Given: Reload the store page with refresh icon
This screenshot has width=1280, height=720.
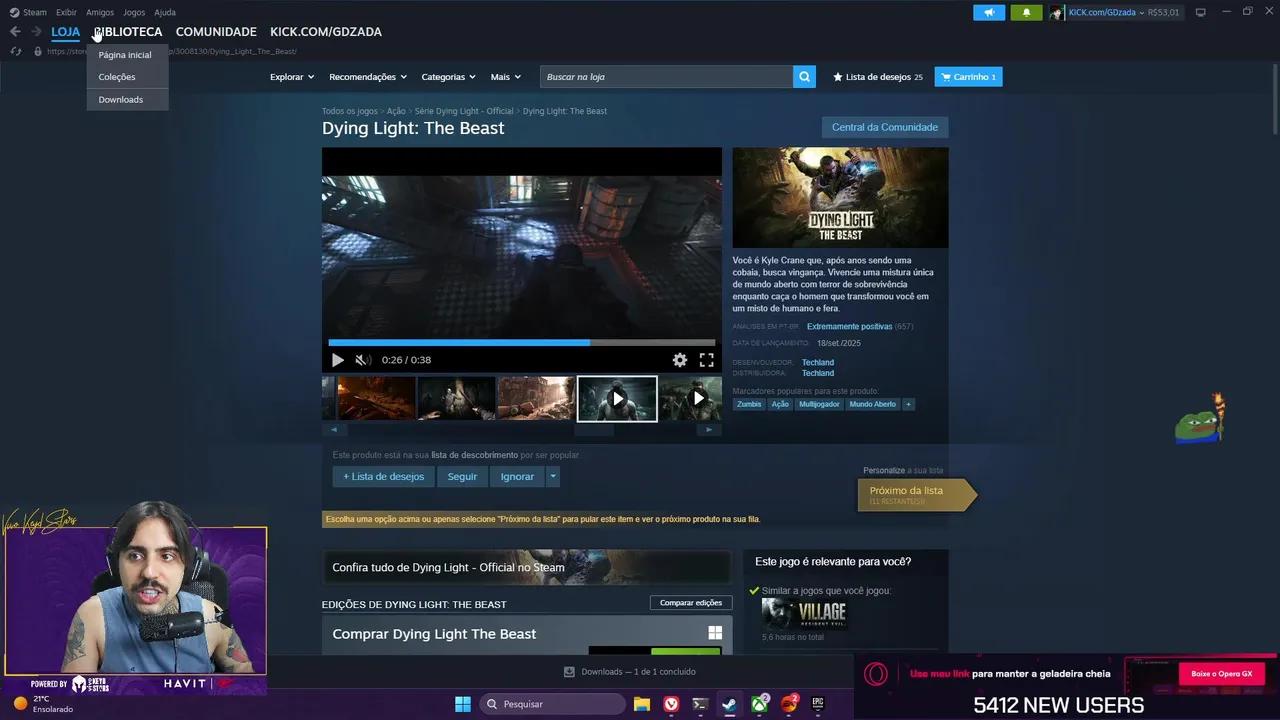Looking at the screenshot, I should [15, 51].
